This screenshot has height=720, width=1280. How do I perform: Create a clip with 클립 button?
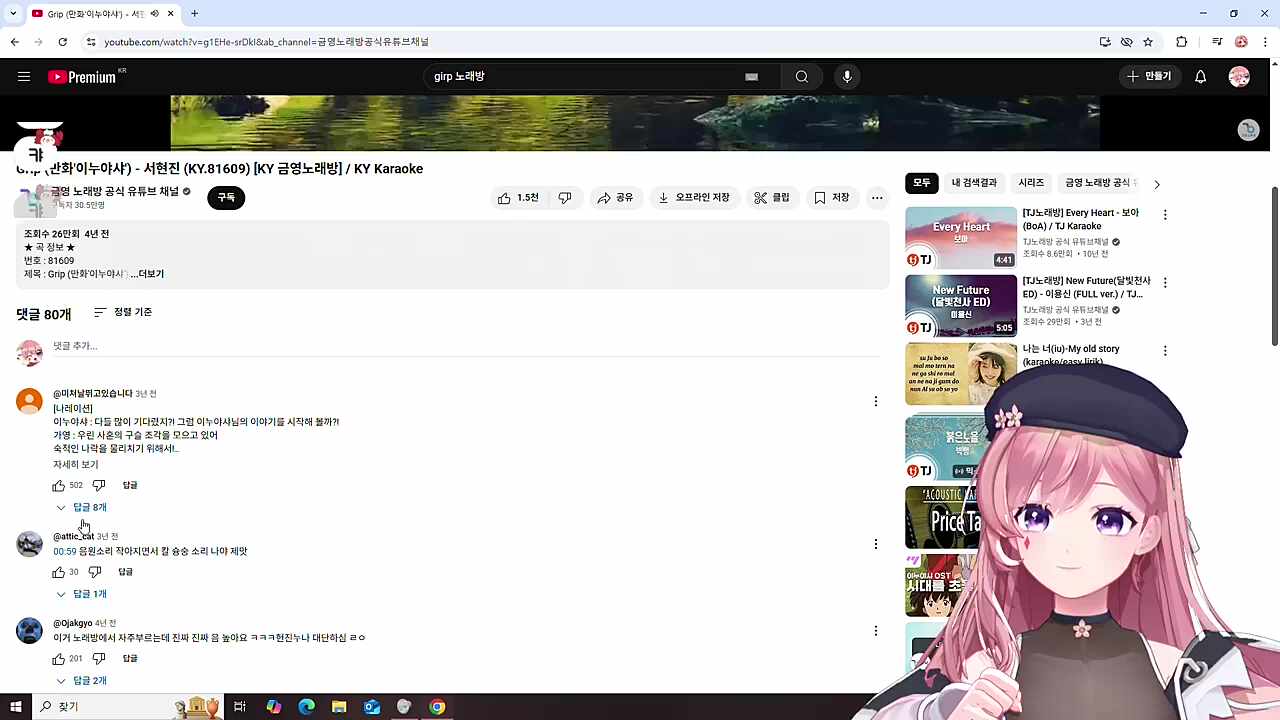[771, 198]
